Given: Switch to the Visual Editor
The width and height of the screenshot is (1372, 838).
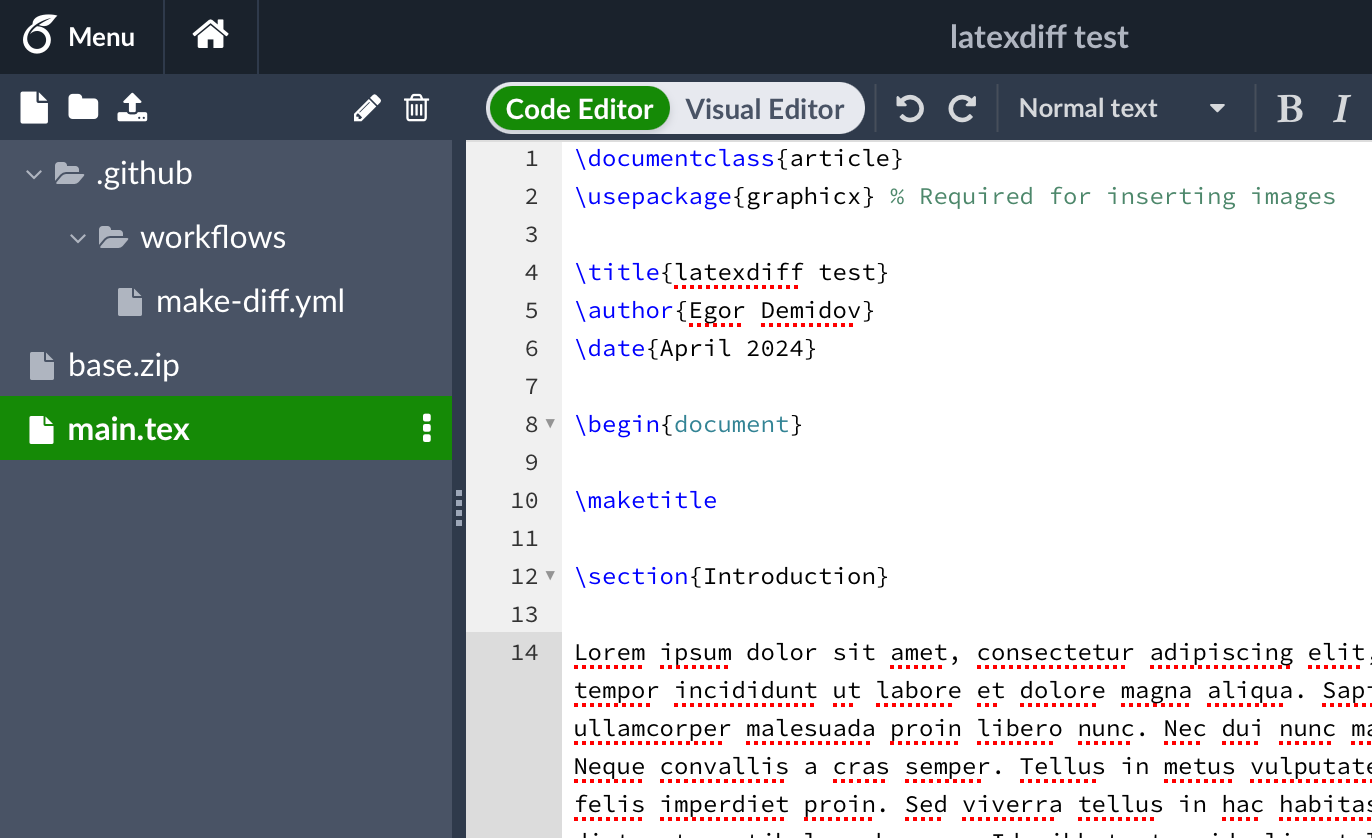Looking at the screenshot, I should click(765, 108).
